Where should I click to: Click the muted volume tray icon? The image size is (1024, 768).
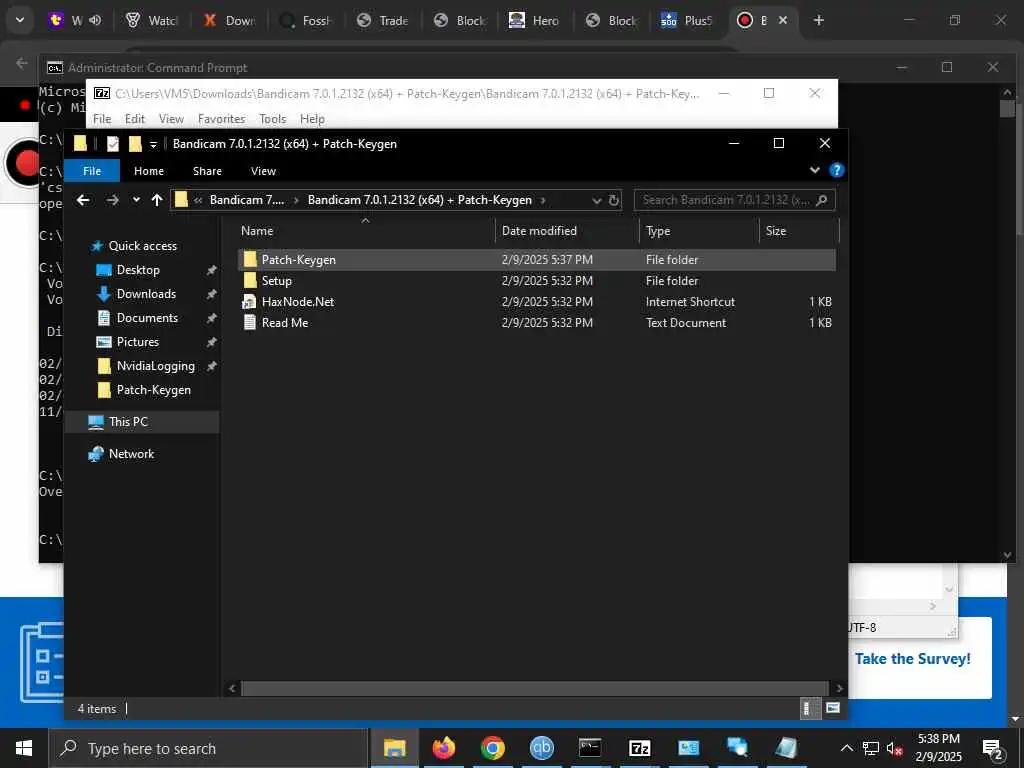point(894,748)
